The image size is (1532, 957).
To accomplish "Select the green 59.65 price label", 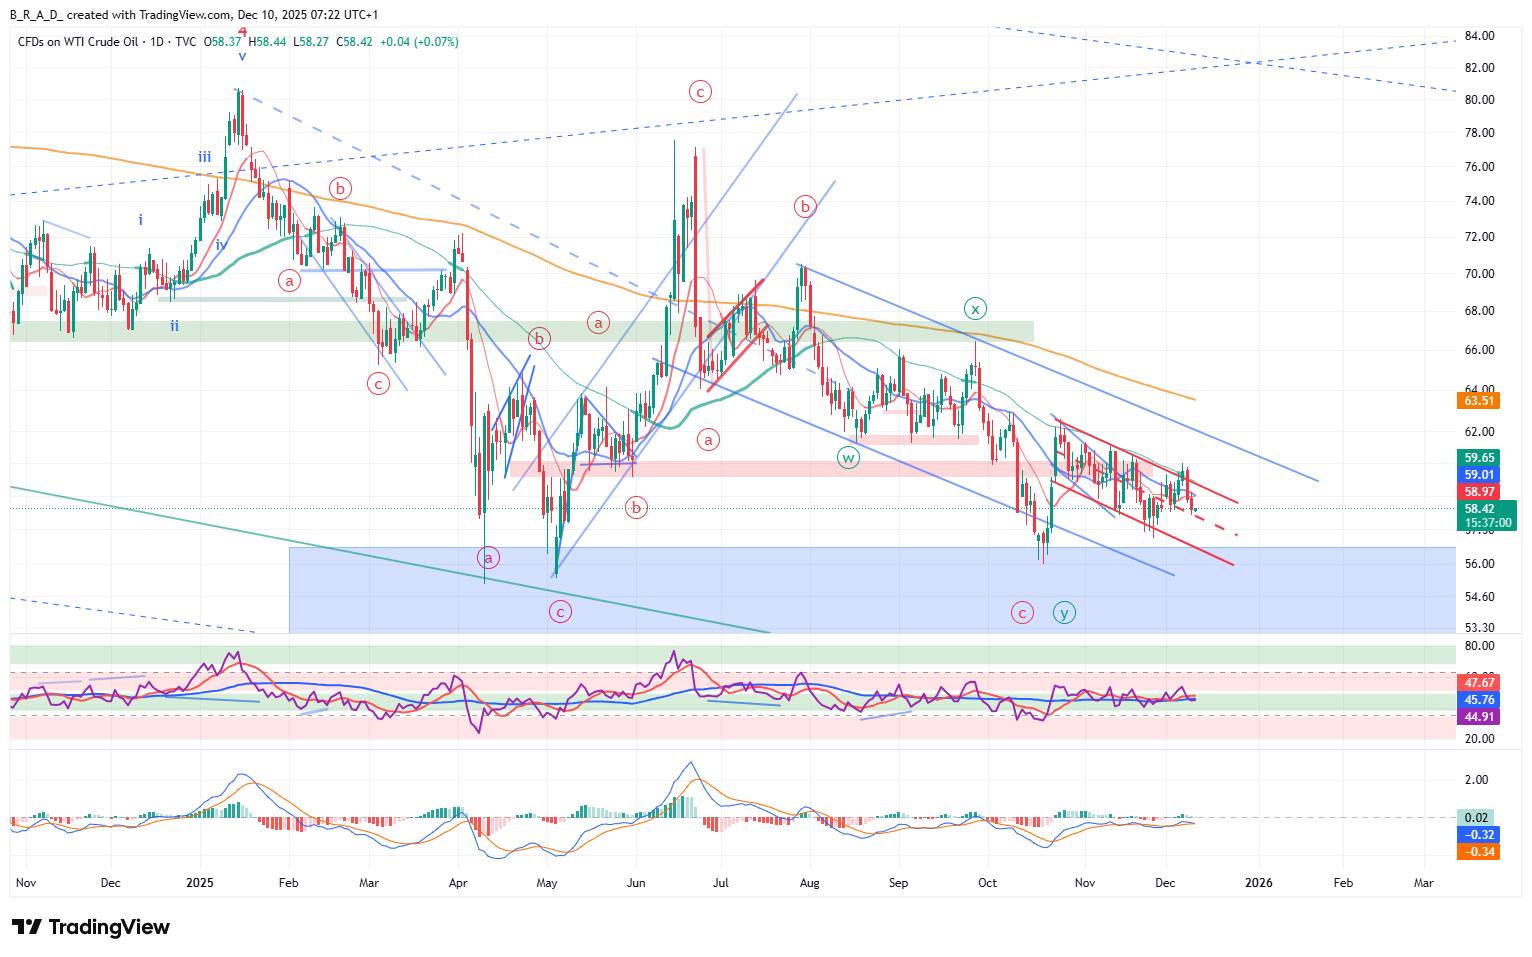I will [1479, 458].
